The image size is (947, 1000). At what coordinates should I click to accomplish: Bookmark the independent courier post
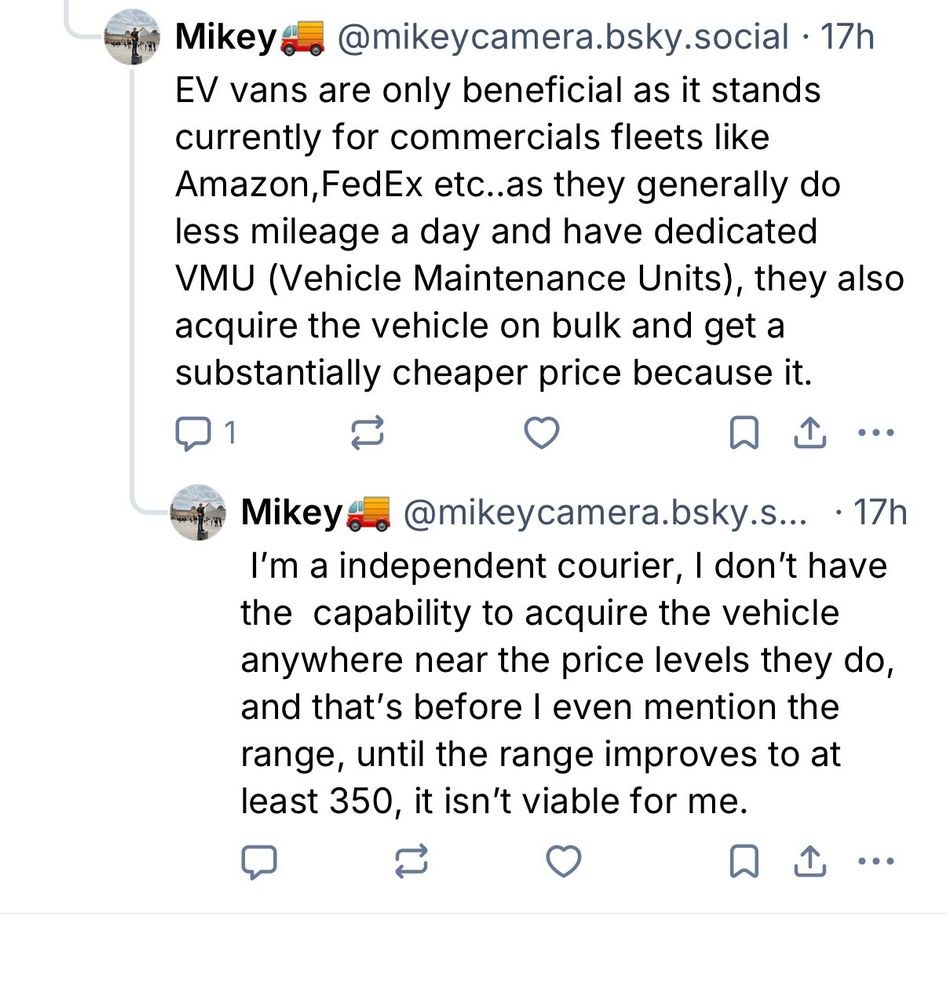[742, 861]
